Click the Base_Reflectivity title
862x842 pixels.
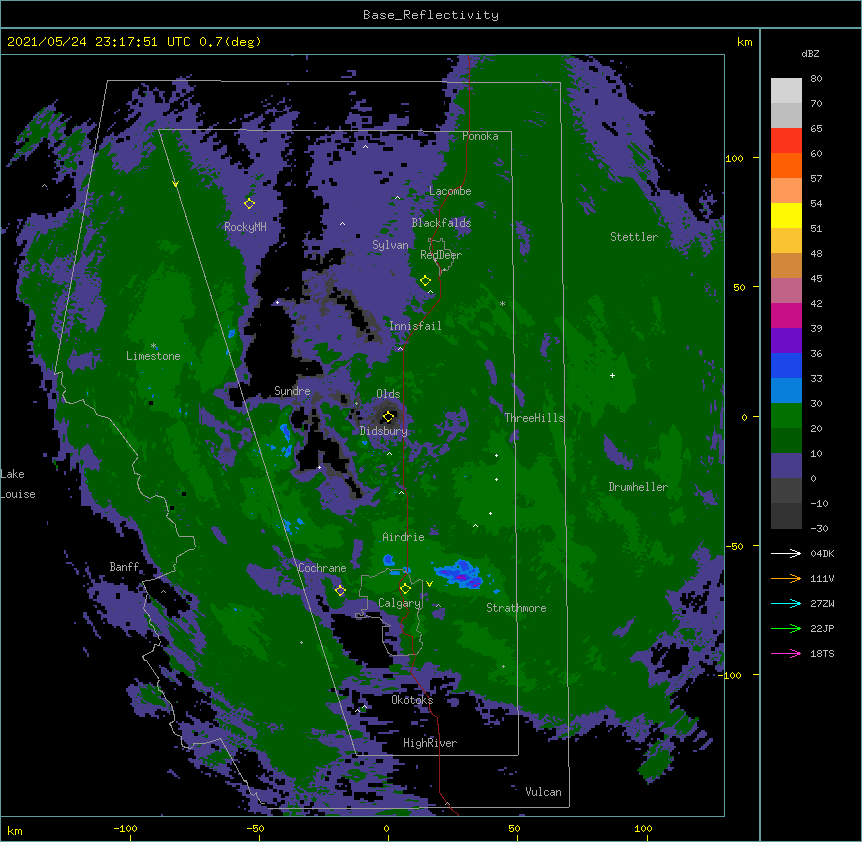431,15
